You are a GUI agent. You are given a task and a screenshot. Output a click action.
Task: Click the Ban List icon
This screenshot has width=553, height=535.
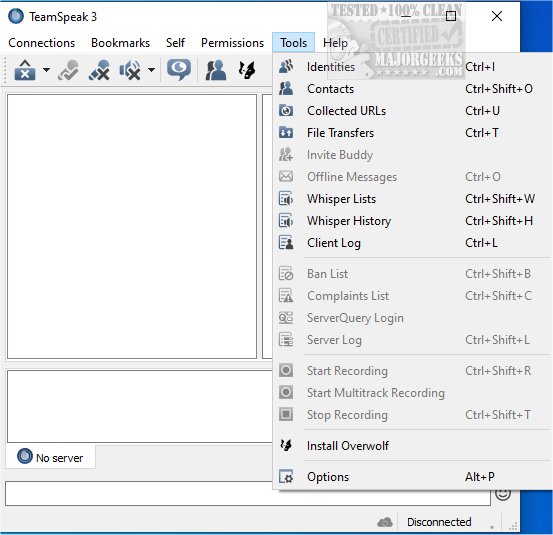click(x=286, y=274)
